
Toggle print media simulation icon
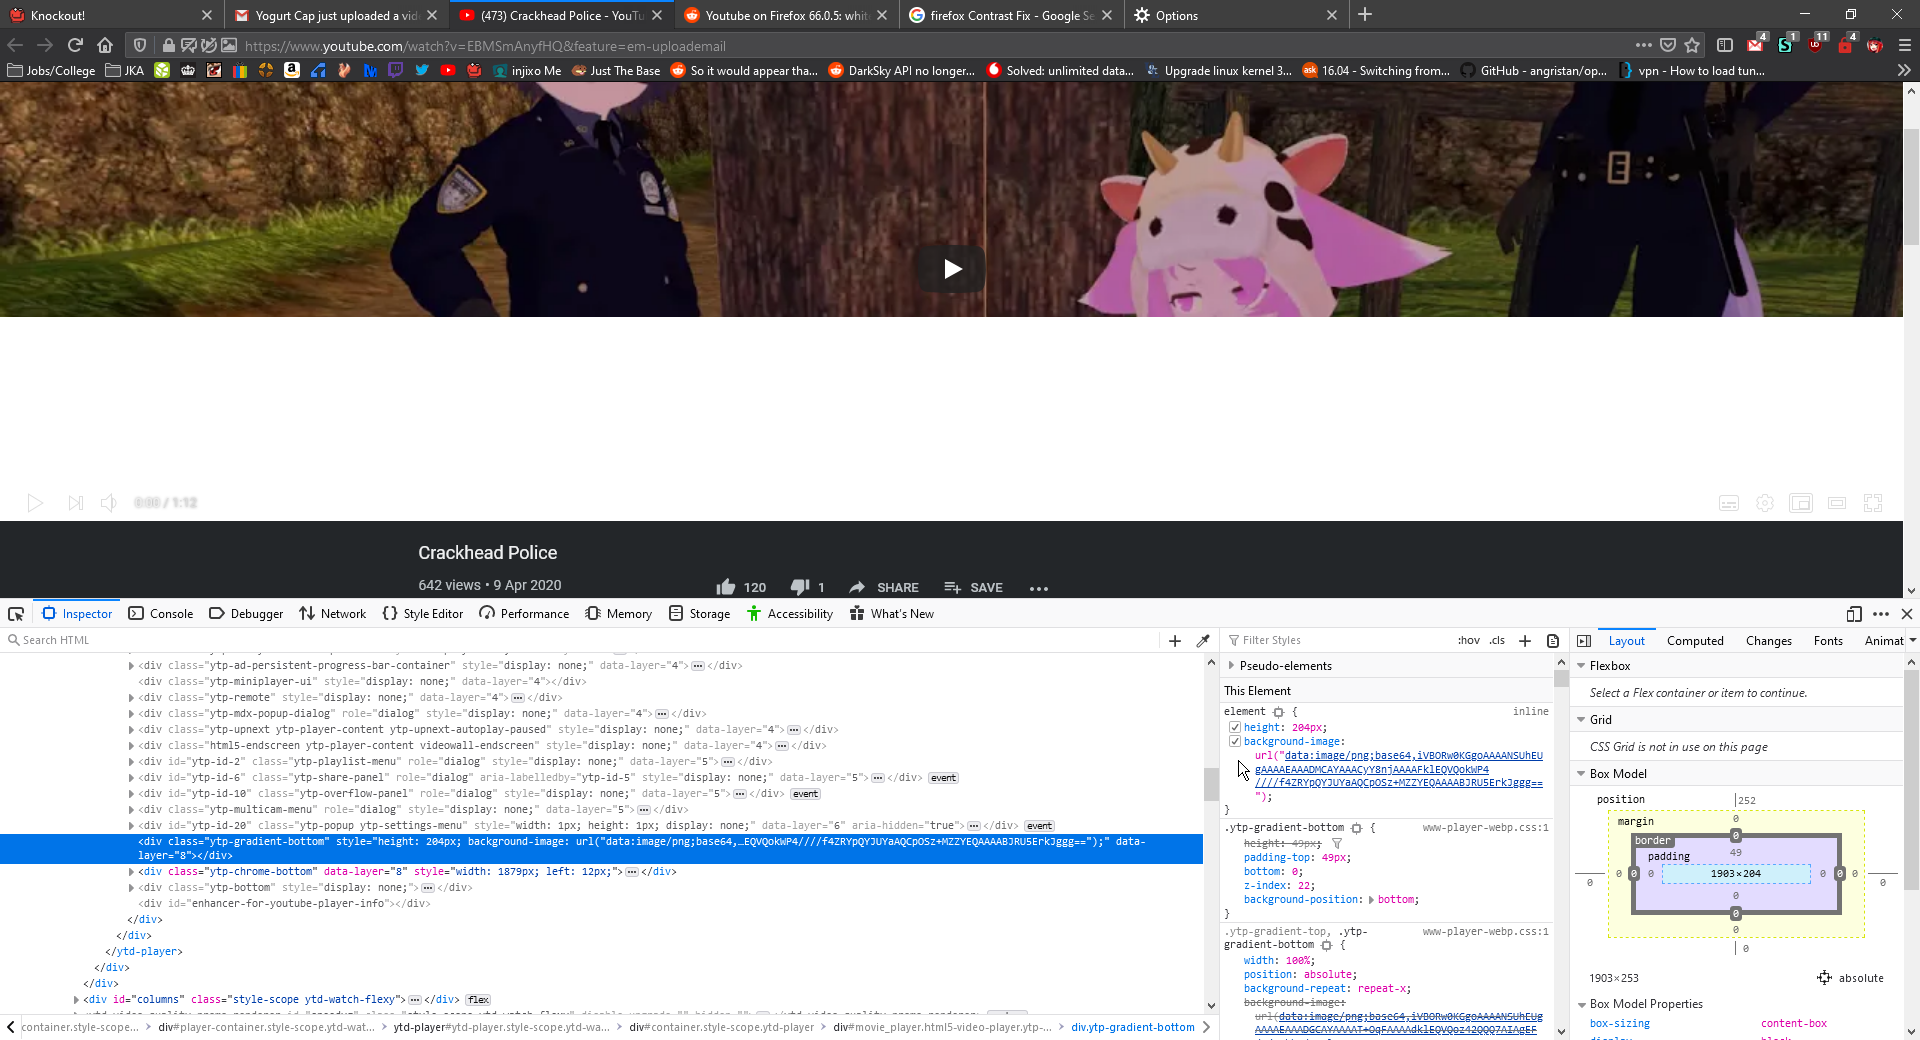(1553, 641)
